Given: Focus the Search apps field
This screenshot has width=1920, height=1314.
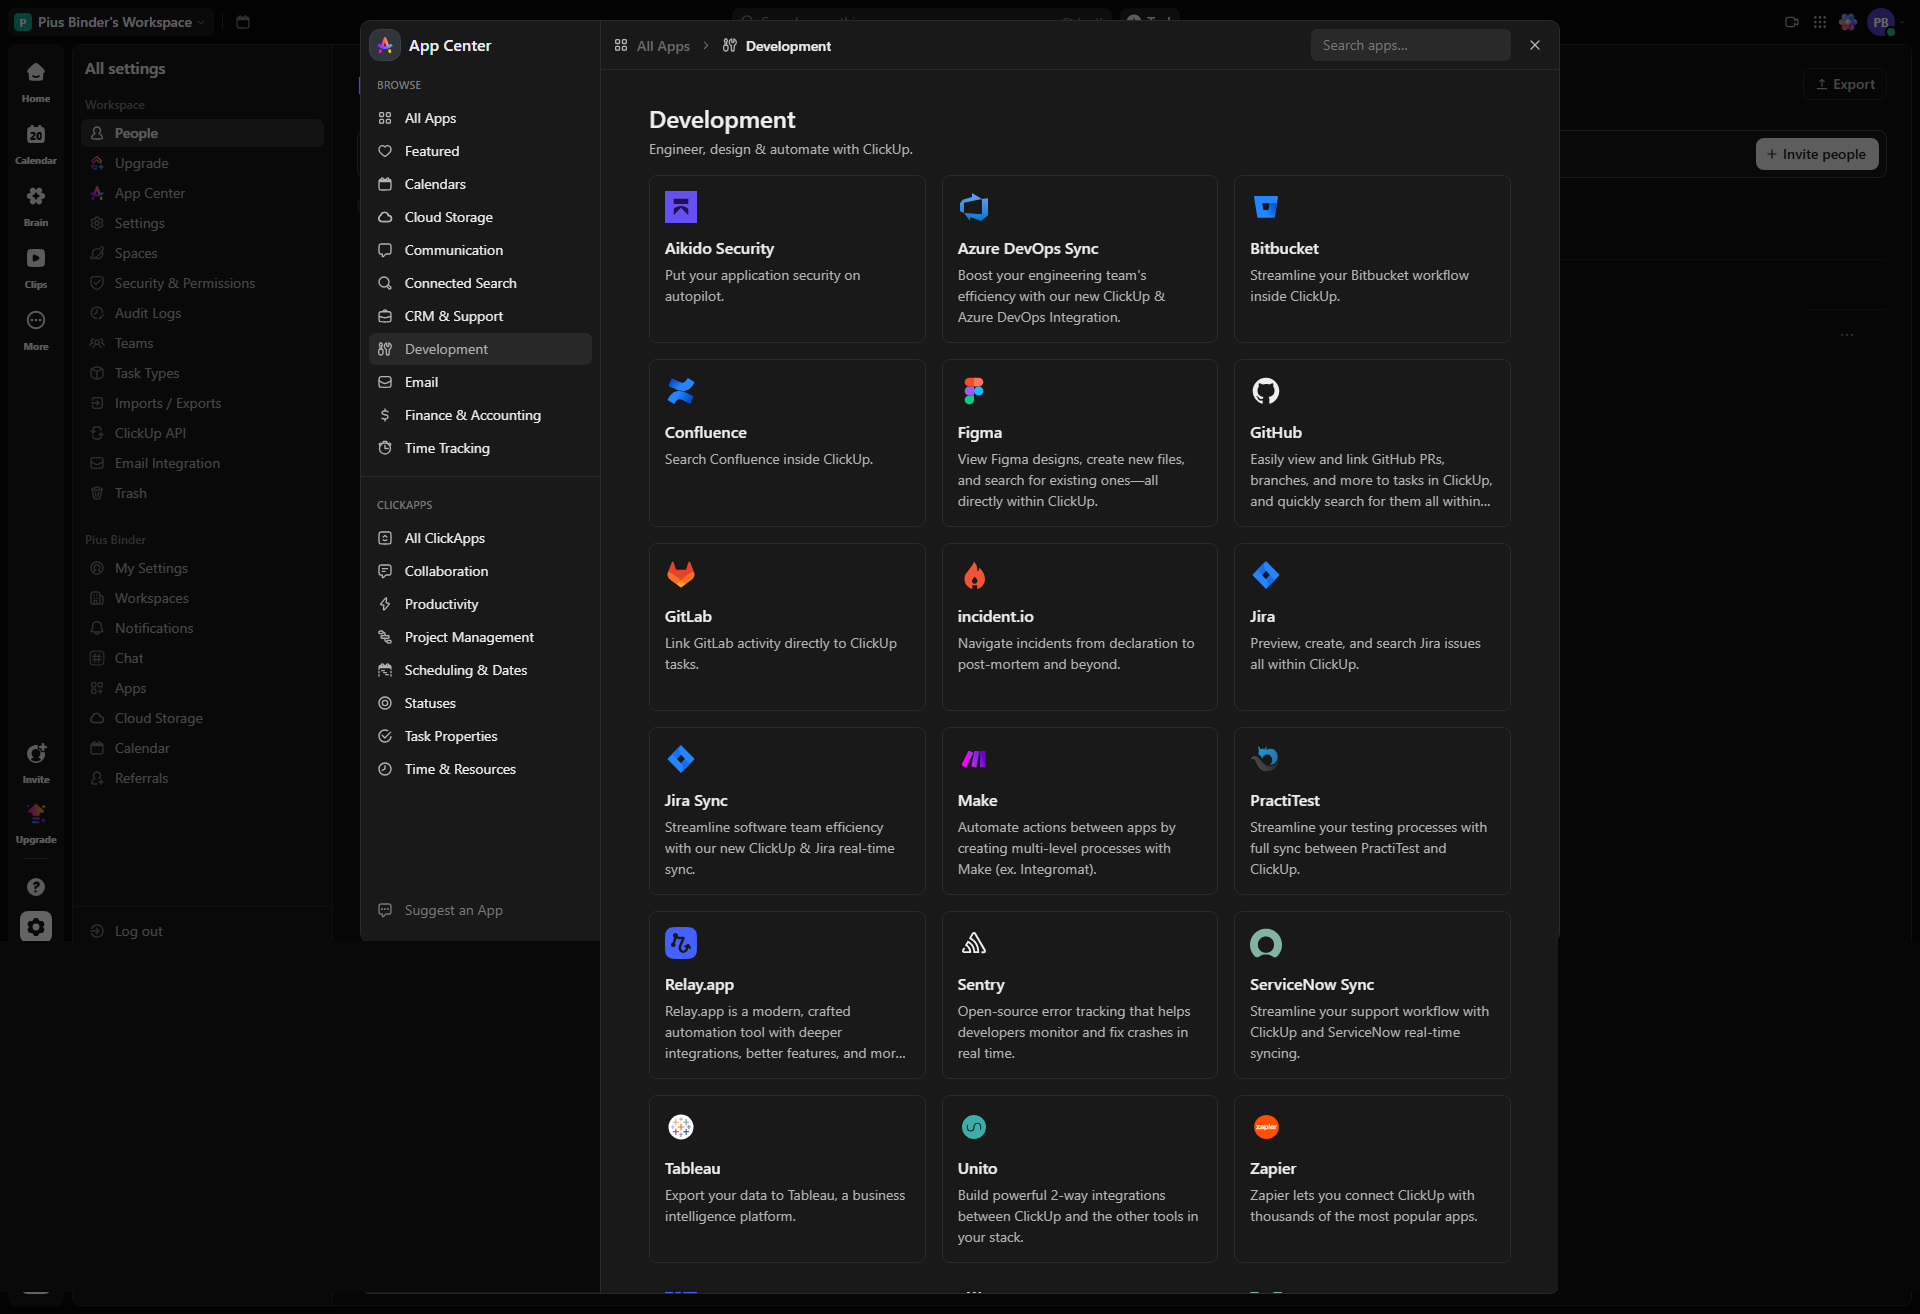Looking at the screenshot, I should [x=1410, y=45].
